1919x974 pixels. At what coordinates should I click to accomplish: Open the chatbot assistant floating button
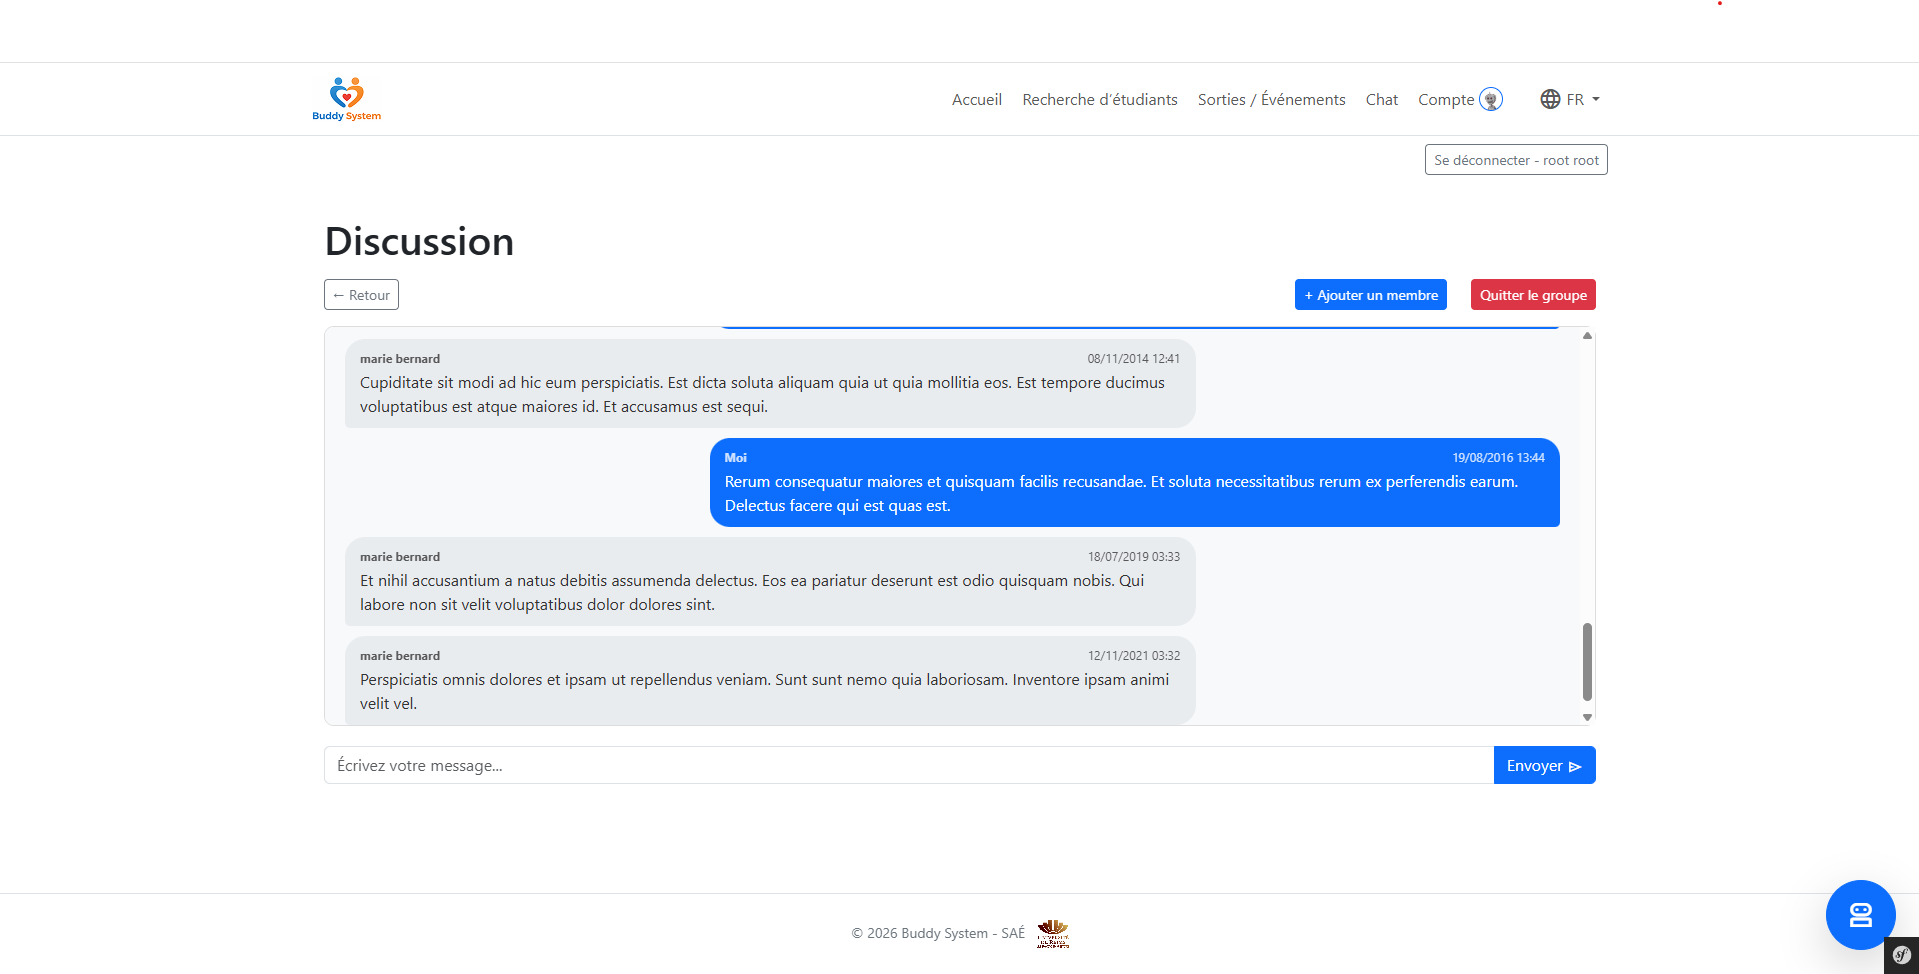pyautogui.click(x=1860, y=914)
